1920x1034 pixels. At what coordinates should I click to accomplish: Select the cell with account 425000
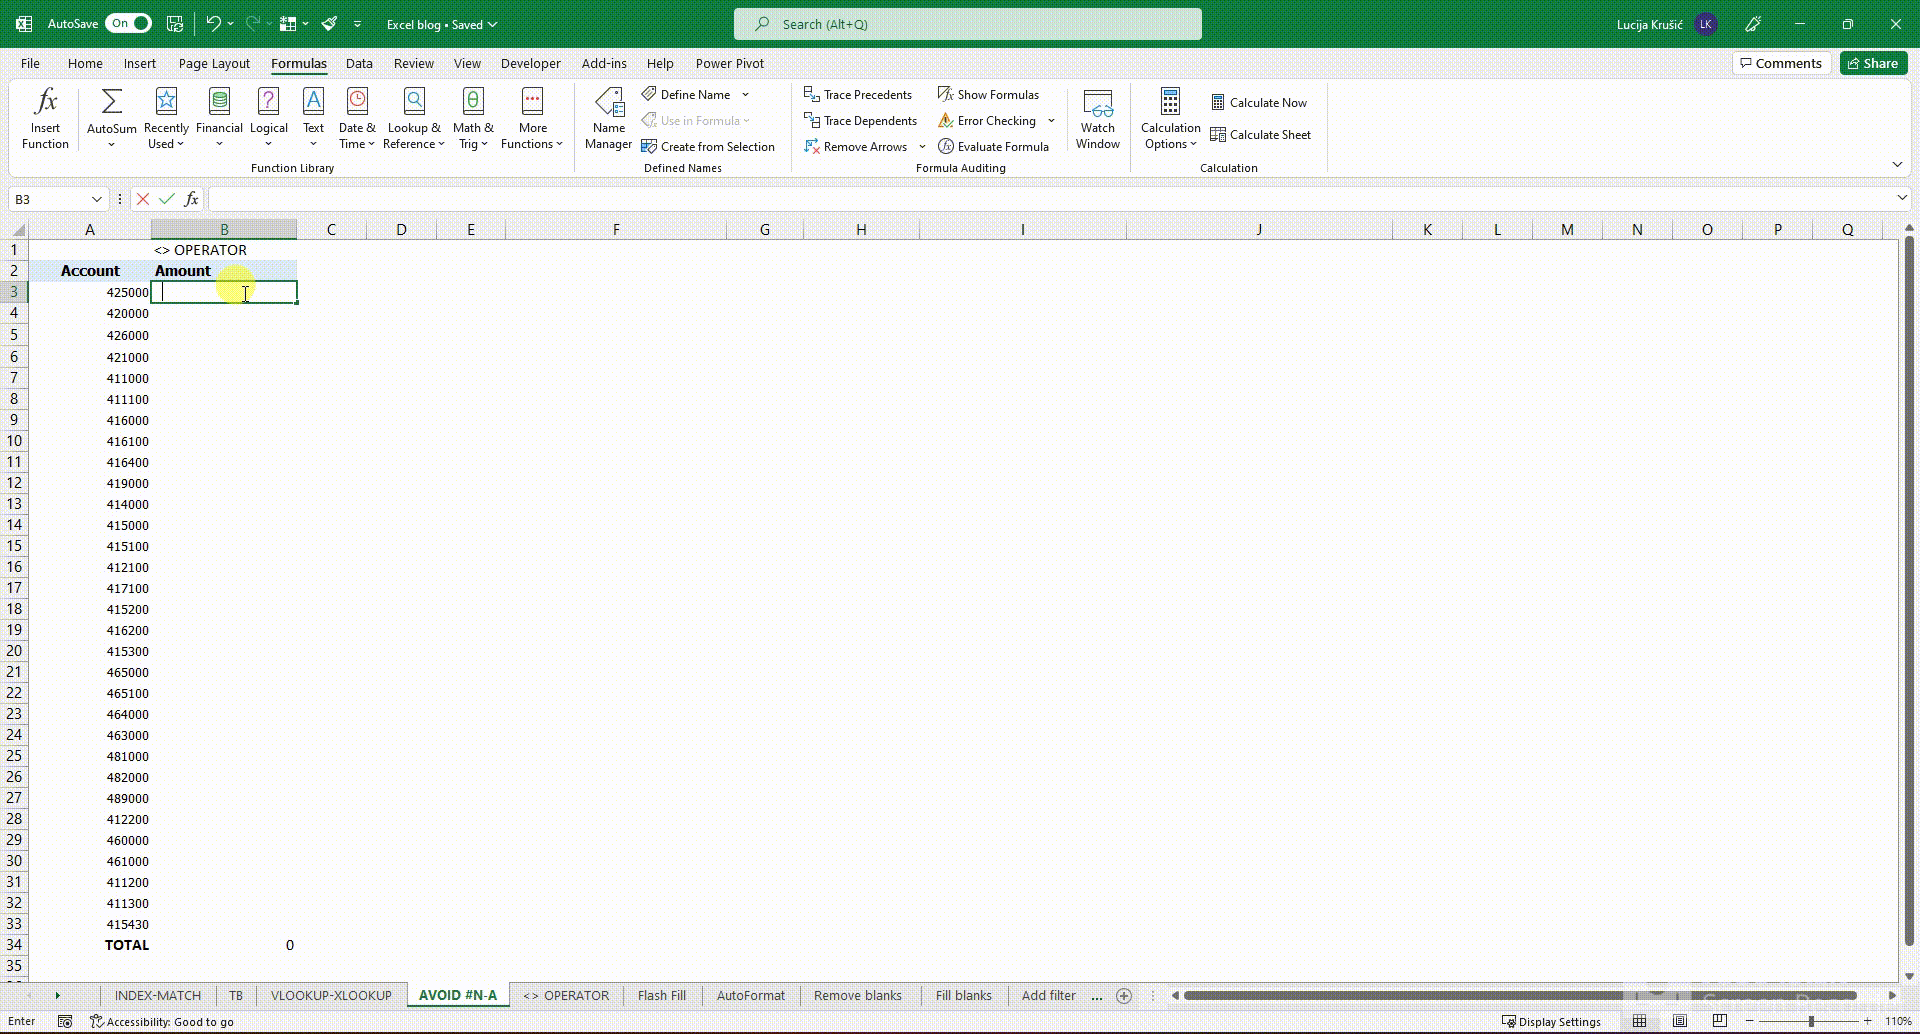tap(89, 292)
